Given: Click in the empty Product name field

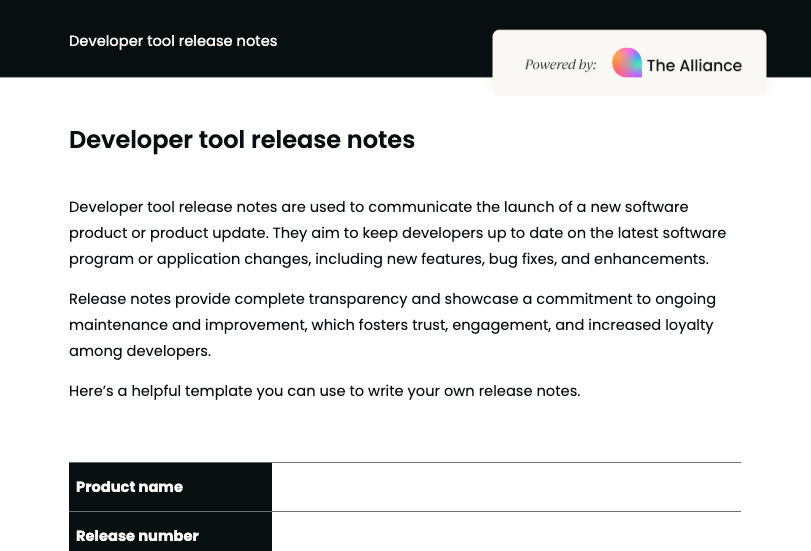Looking at the screenshot, I should coord(506,487).
